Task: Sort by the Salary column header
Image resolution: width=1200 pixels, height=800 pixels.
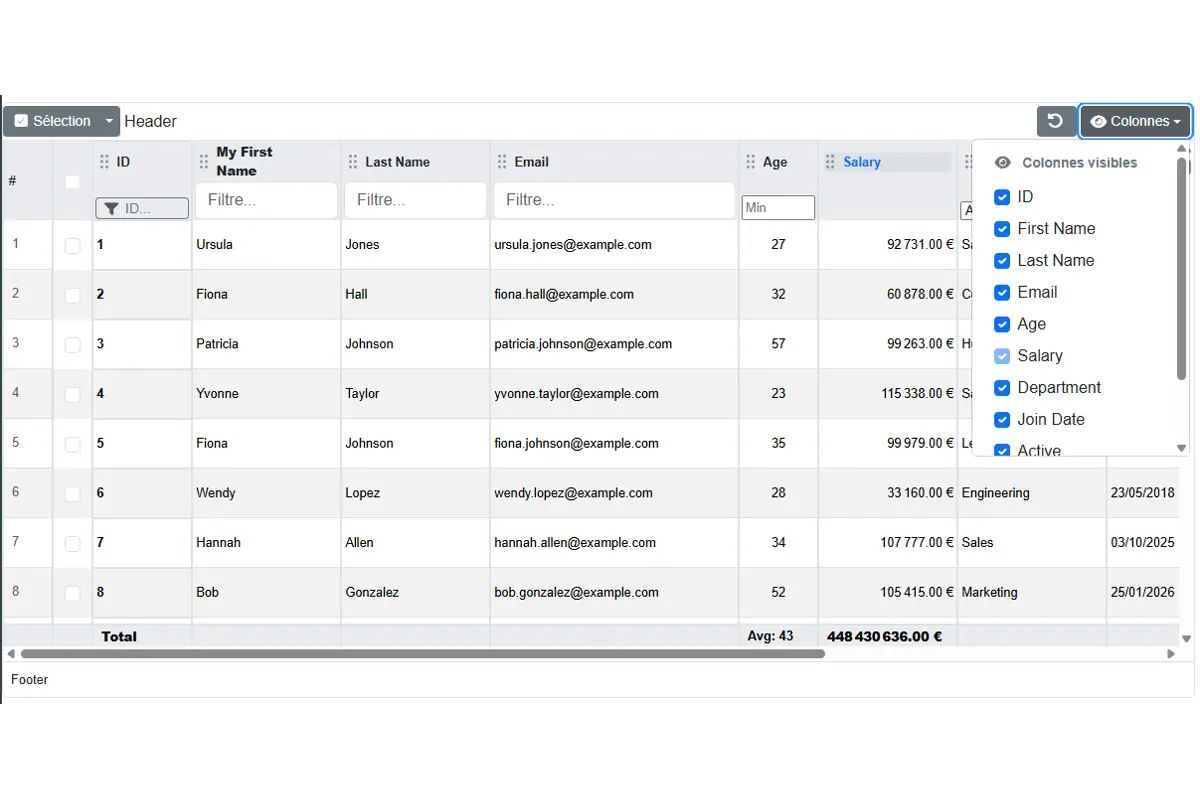Action: pyautogui.click(x=862, y=162)
